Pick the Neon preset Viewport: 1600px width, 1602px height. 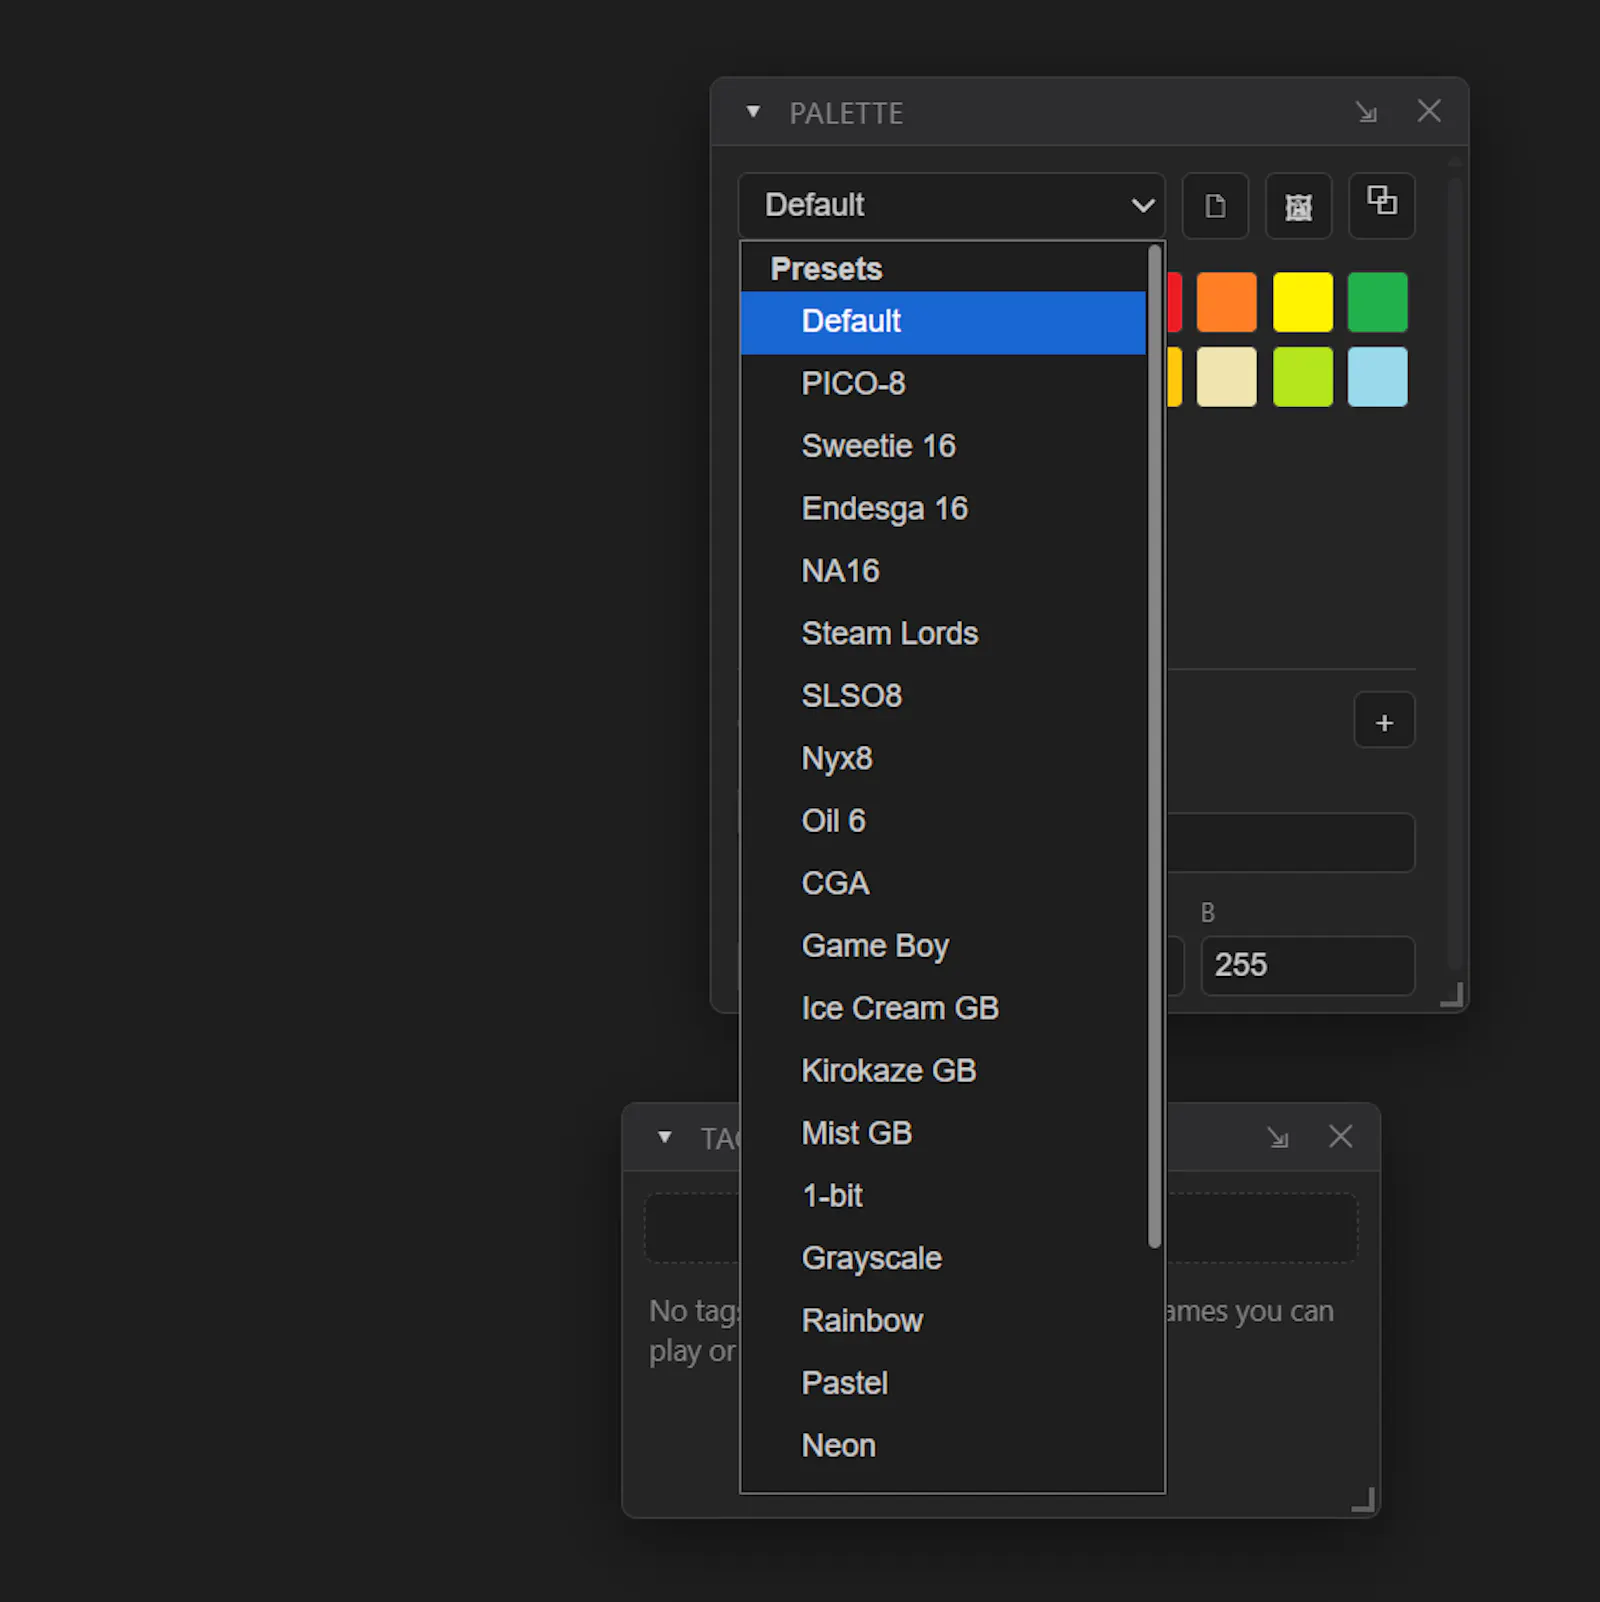943,1447
